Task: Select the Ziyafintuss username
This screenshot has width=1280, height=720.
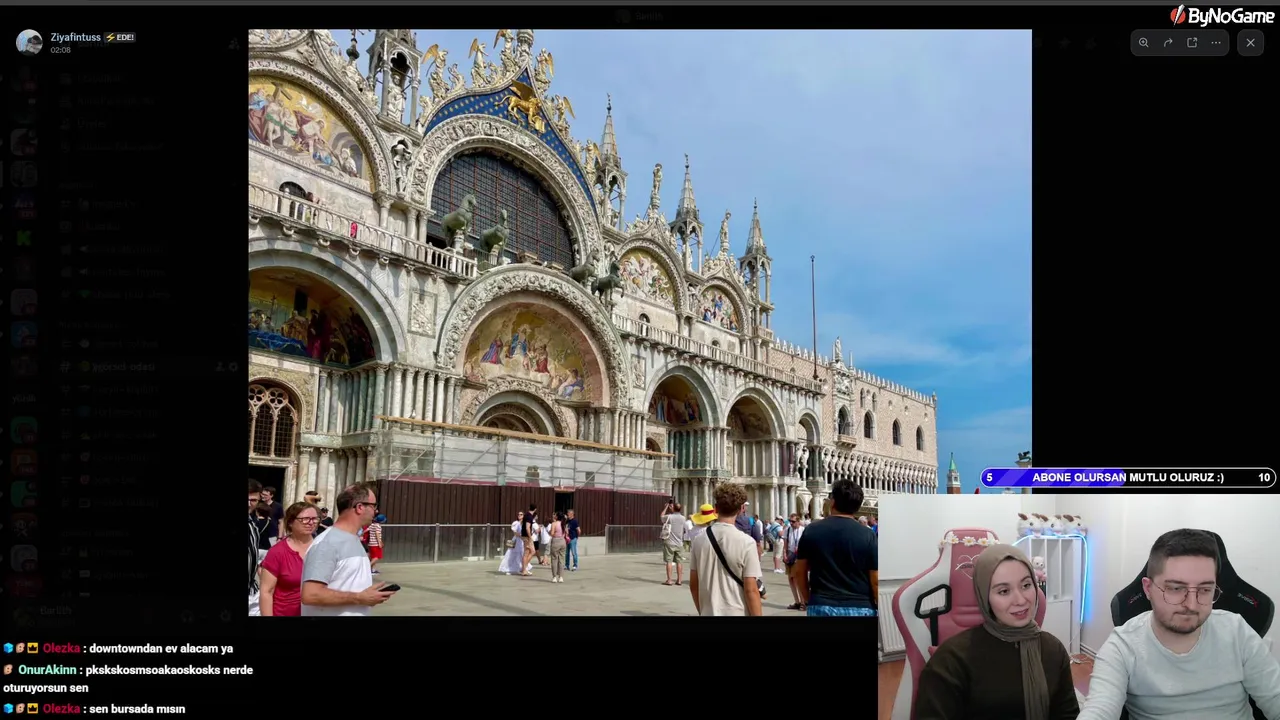Action: point(76,37)
